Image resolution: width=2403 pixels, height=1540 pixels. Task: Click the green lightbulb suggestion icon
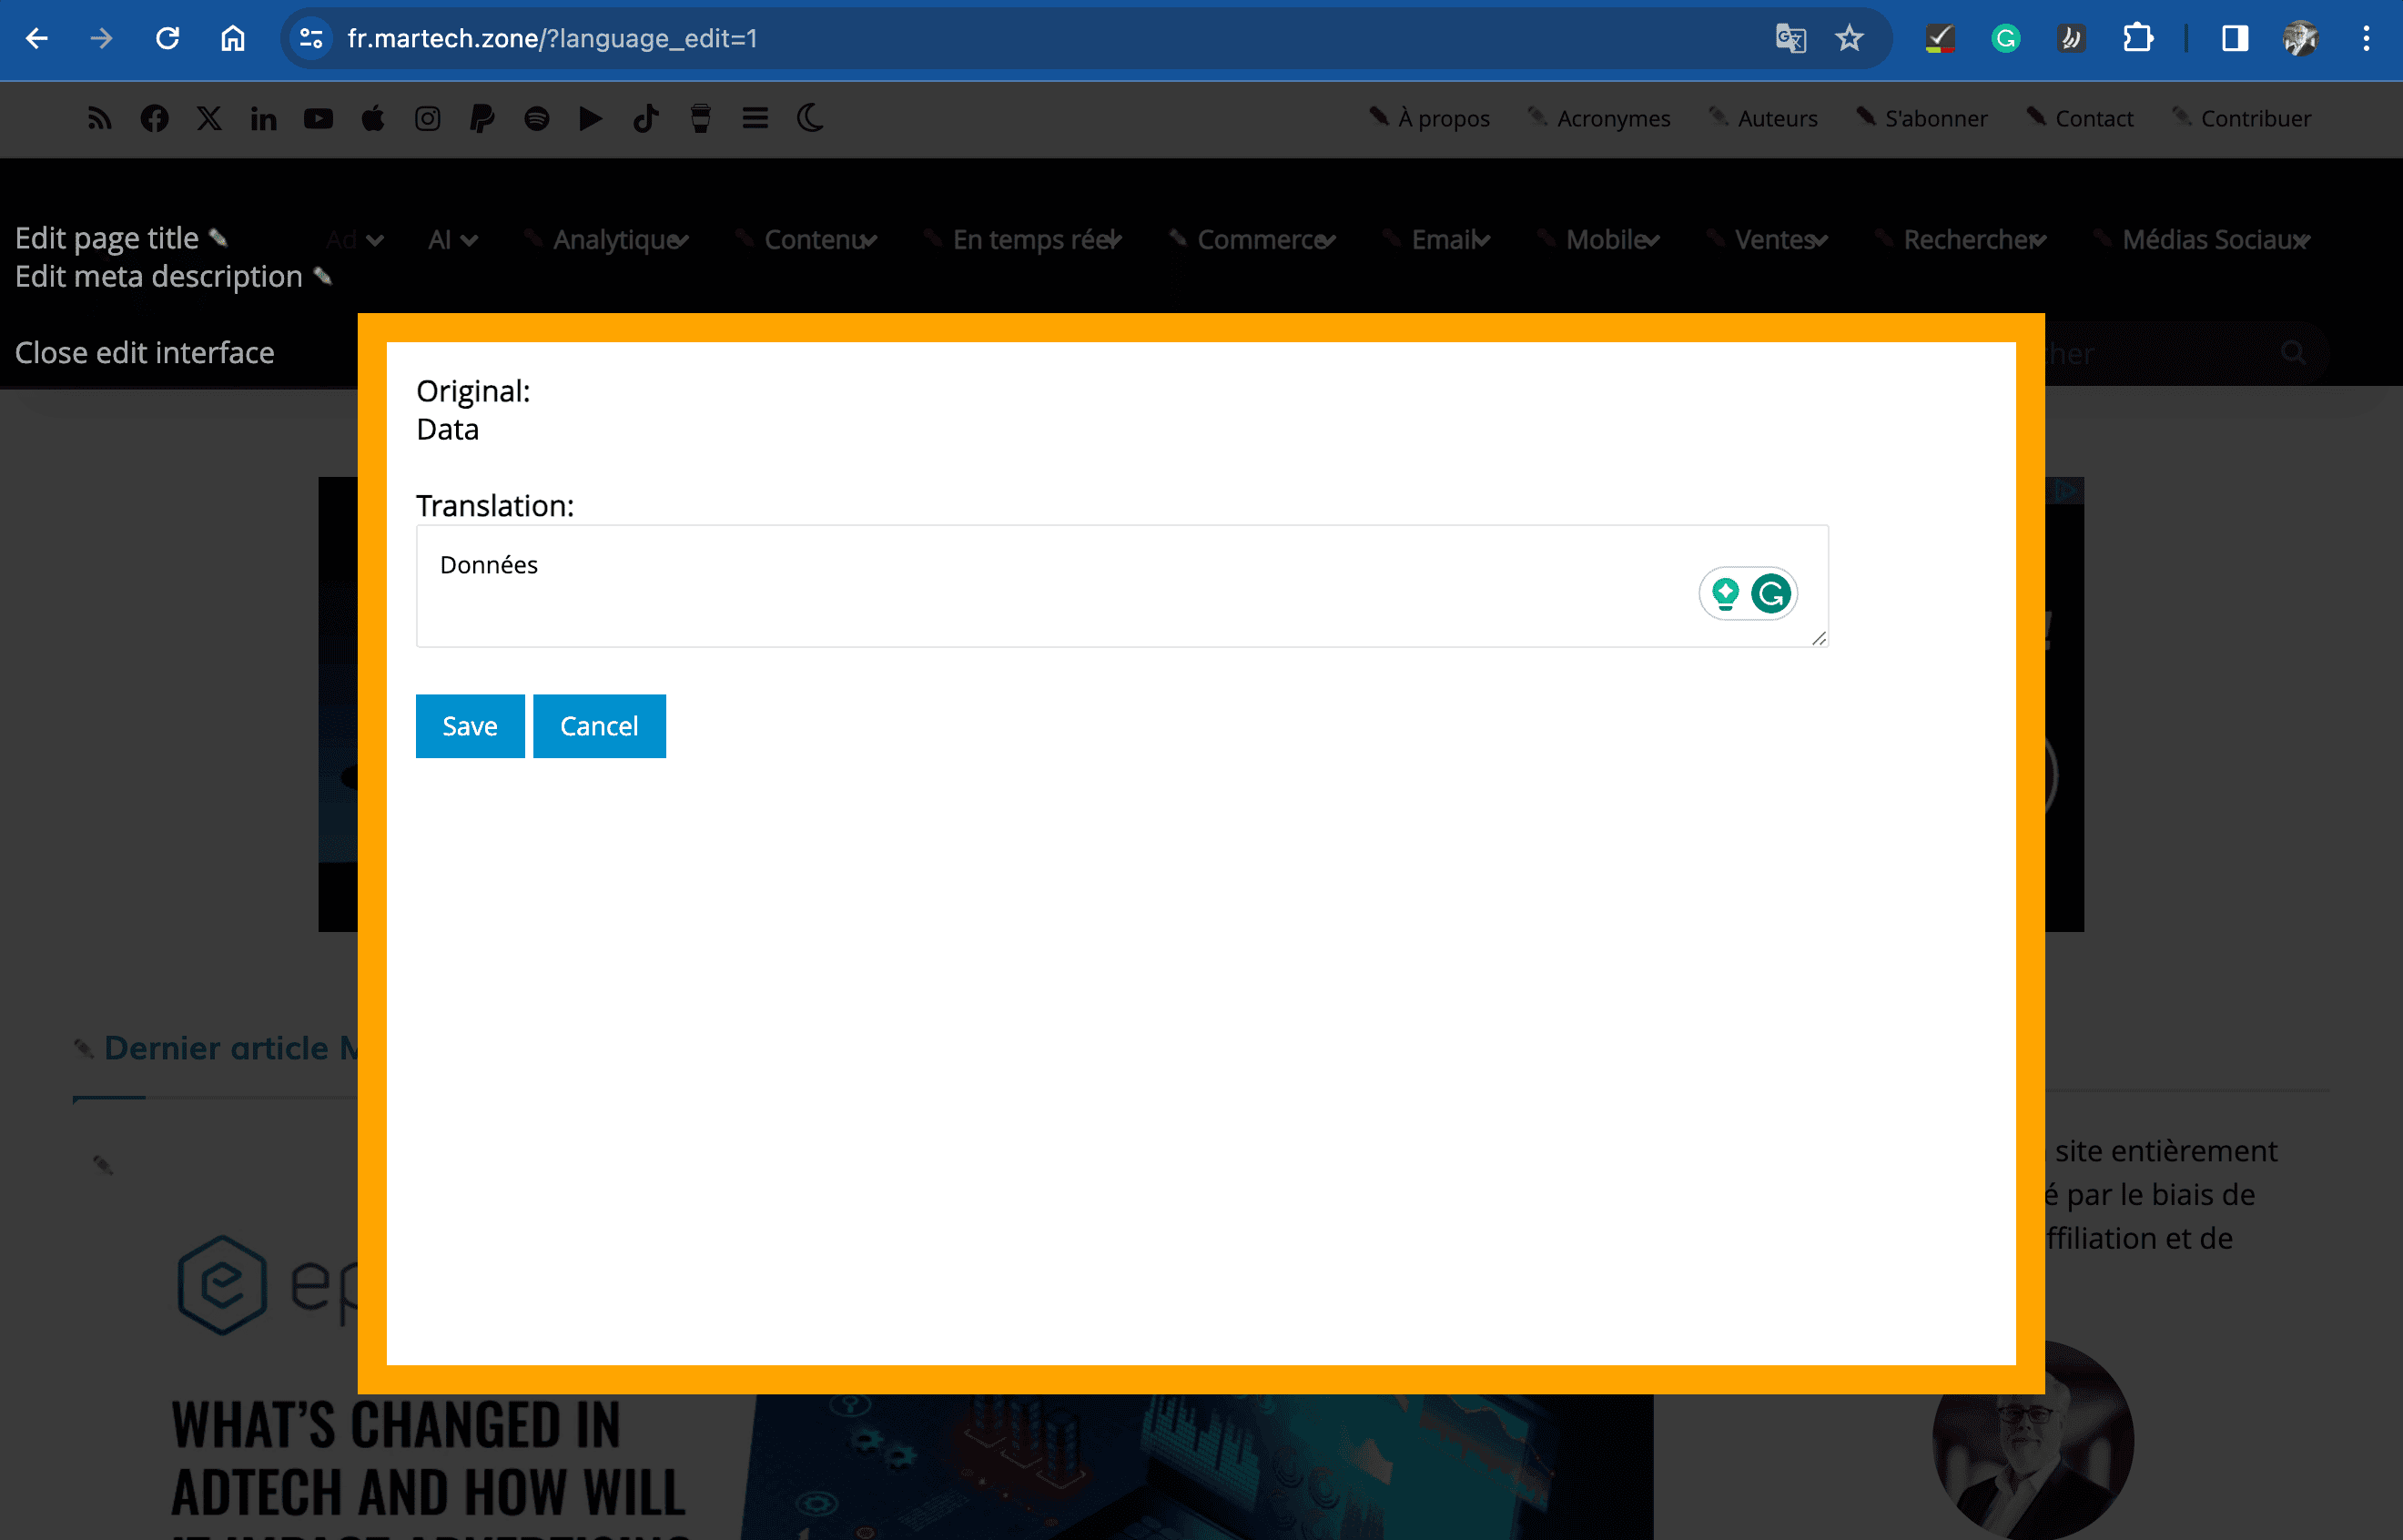click(x=1725, y=594)
